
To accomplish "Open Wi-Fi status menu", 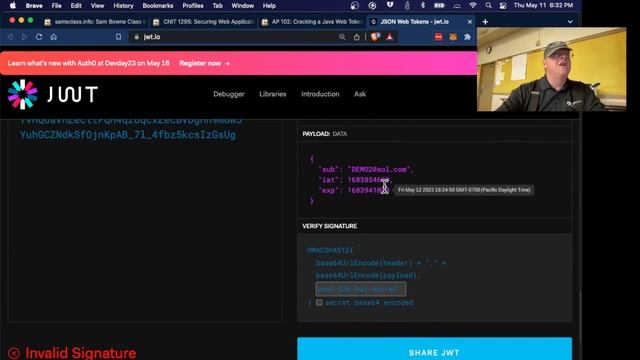I will pos(473,6).
